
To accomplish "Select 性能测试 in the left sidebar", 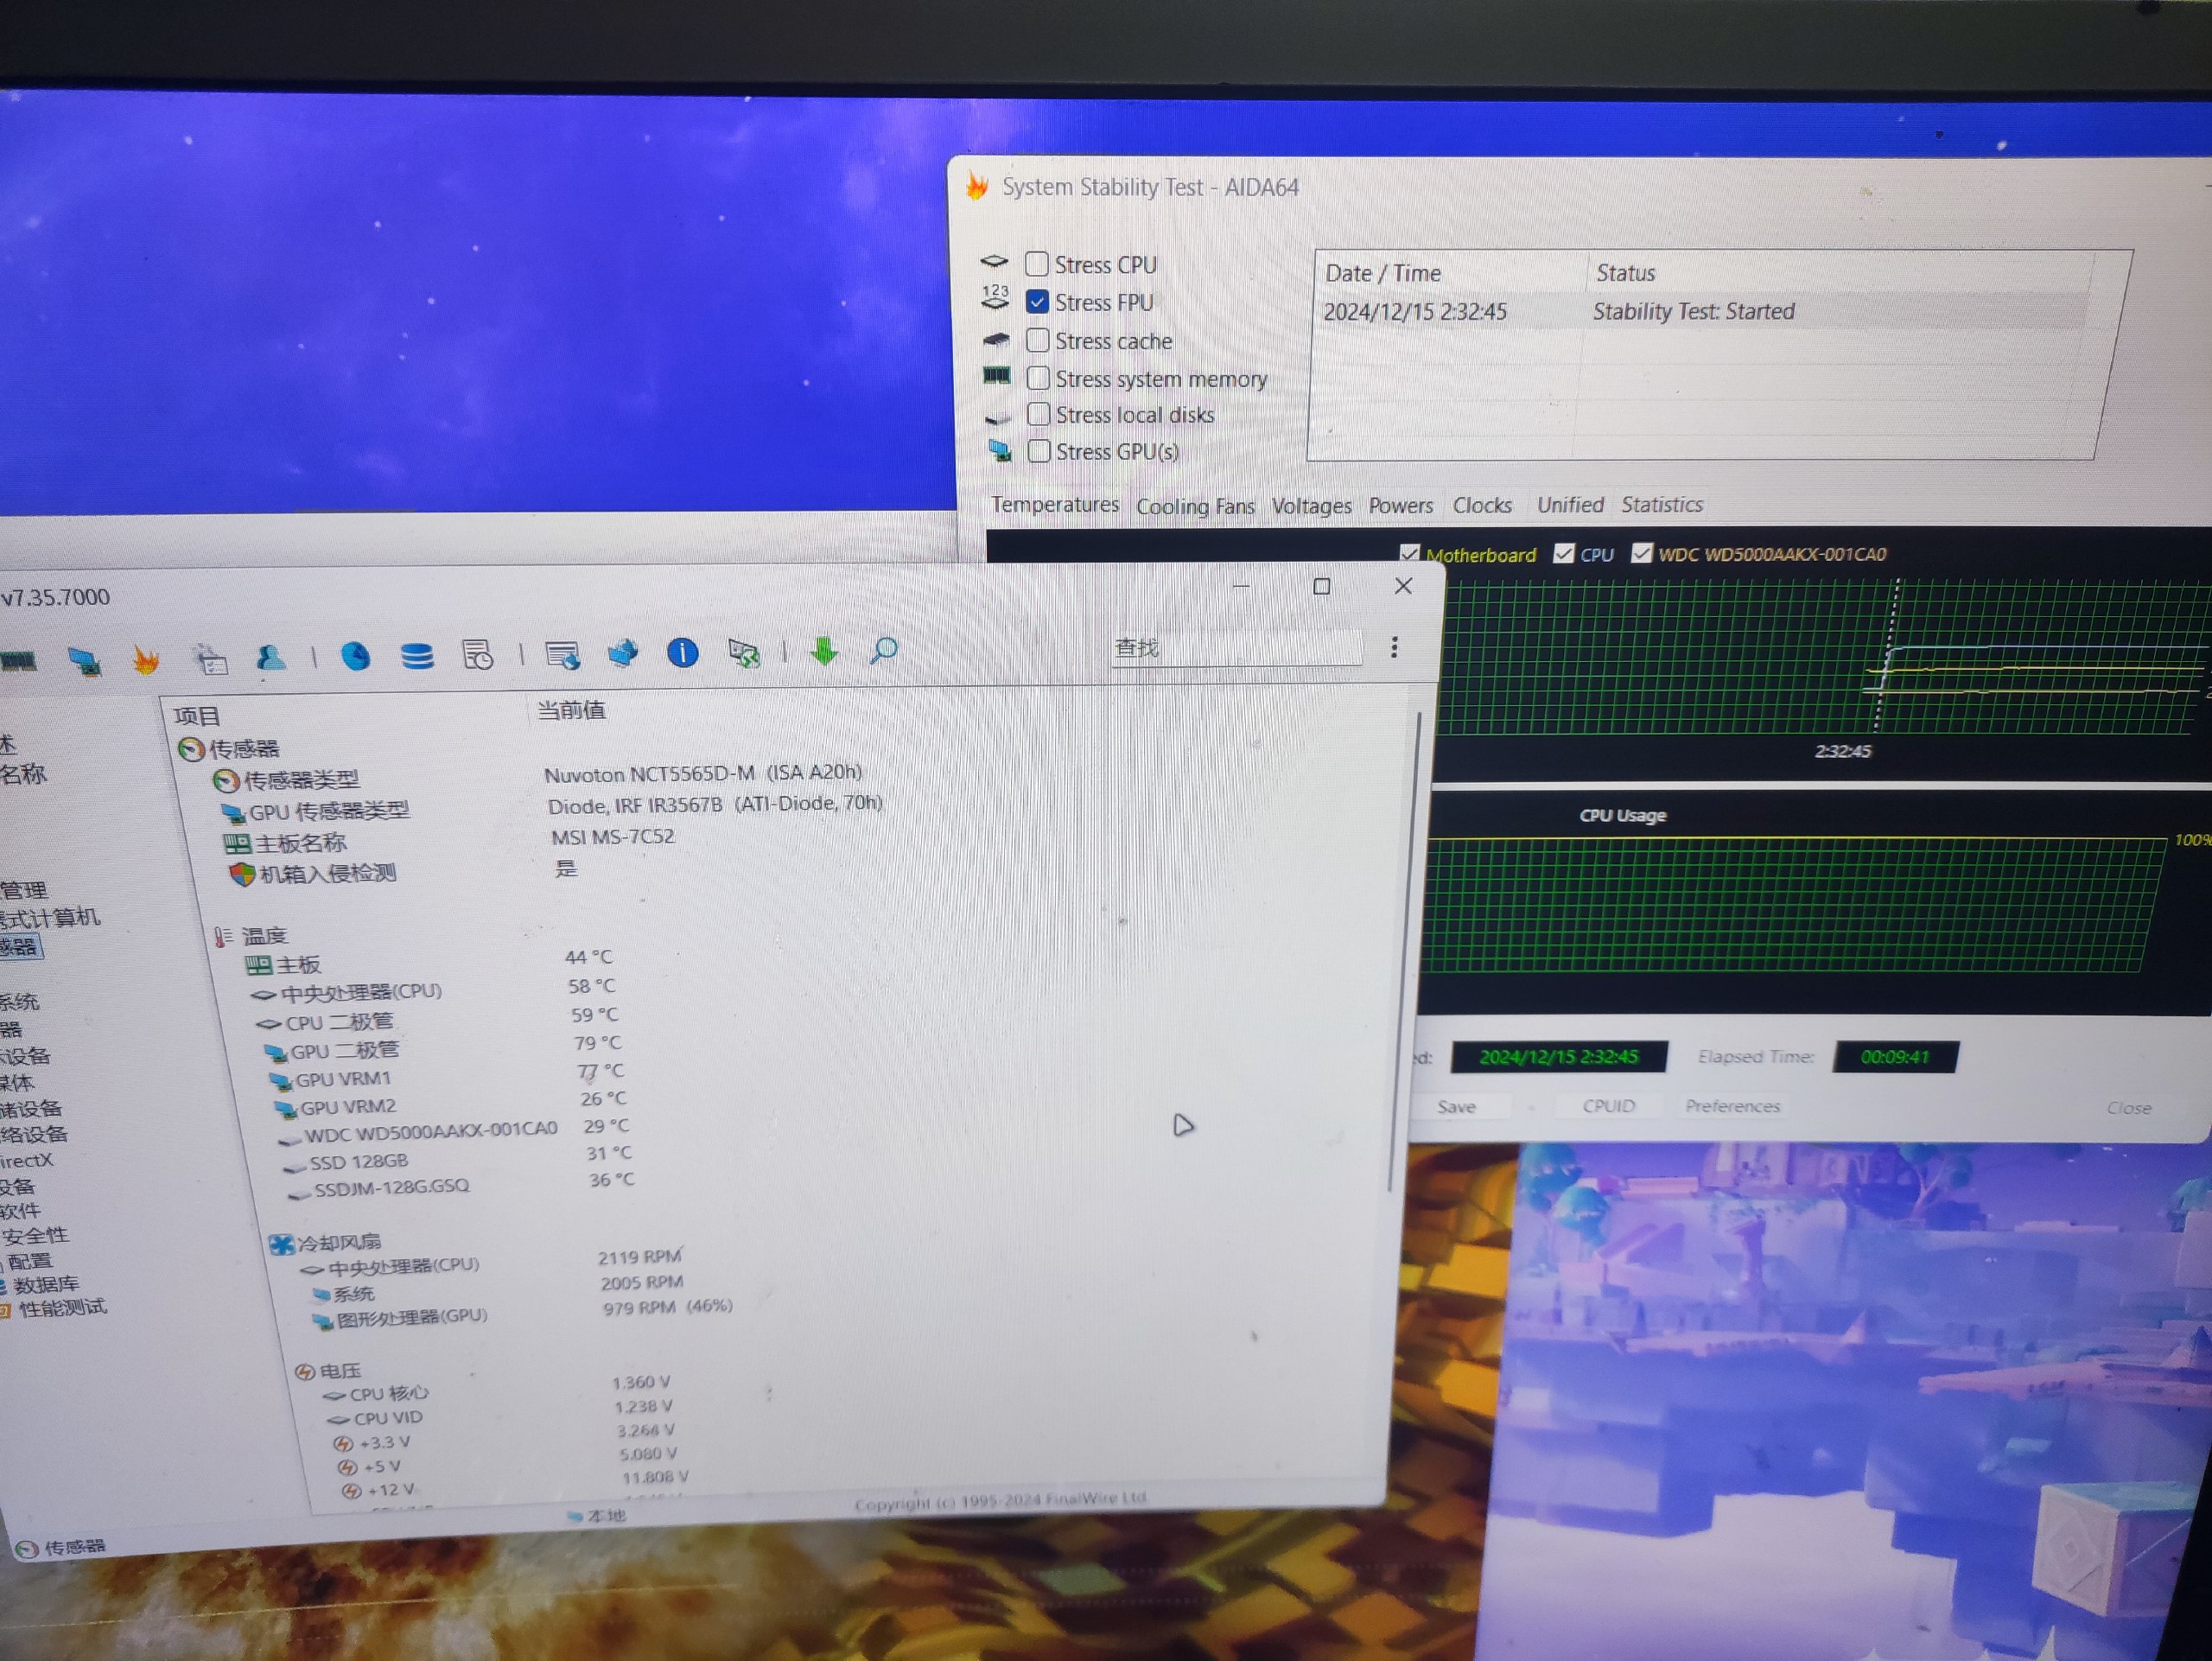I will (62, 1308).
